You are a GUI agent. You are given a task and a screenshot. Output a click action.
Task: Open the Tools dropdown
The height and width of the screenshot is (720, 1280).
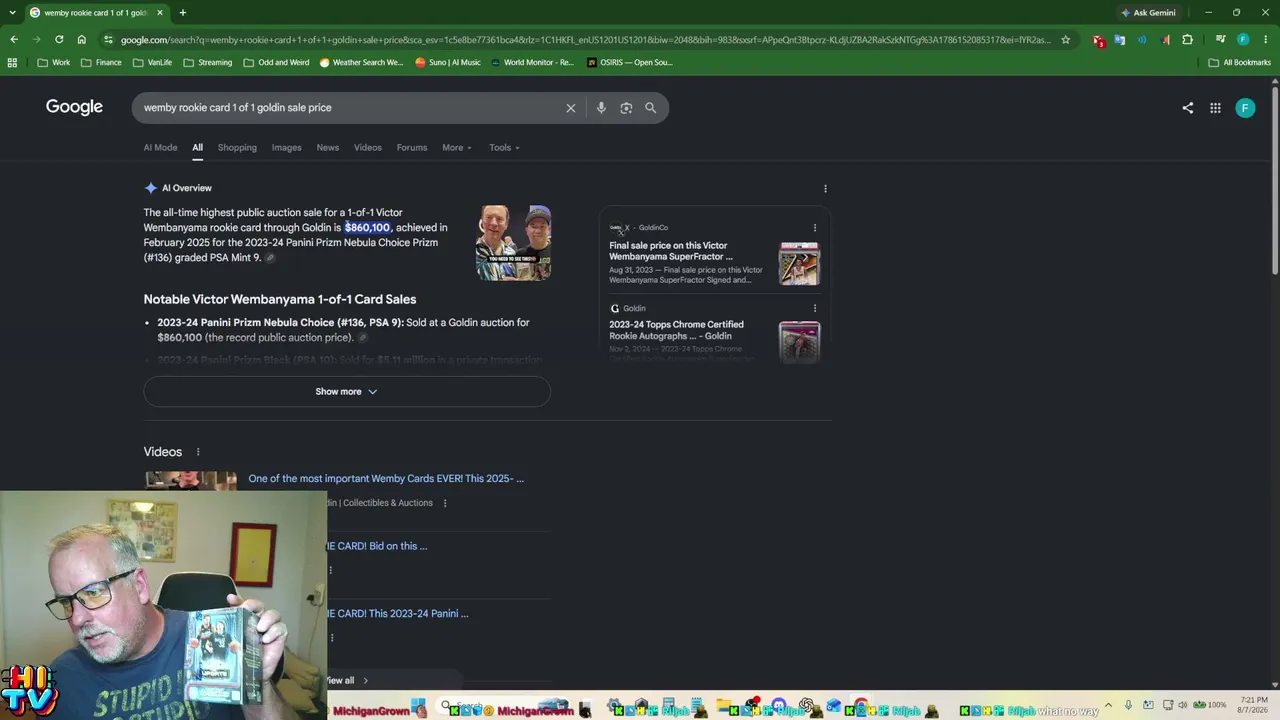point(504,148)
